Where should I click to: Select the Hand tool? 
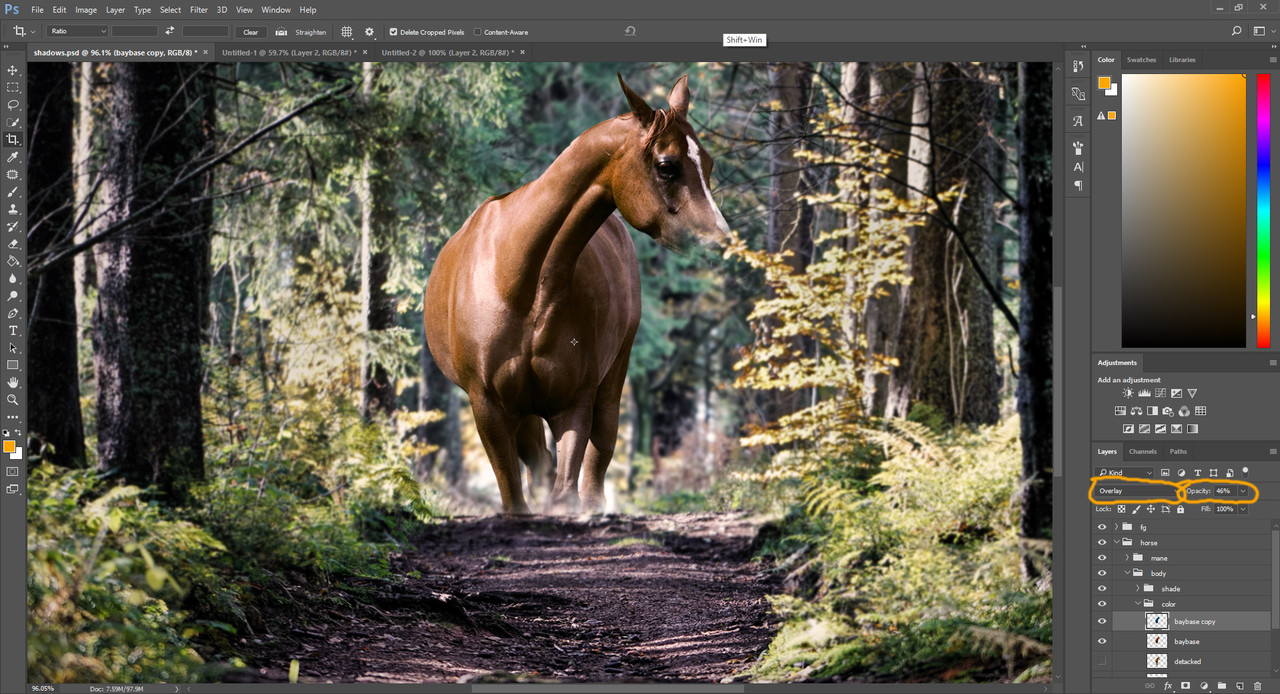pos(13,382)
